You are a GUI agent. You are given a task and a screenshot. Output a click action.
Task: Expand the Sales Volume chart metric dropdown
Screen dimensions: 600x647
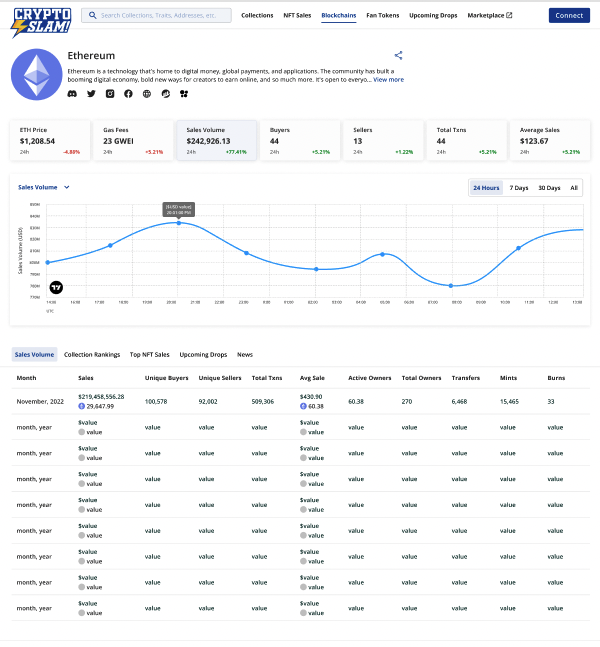(x=44, y=187)
